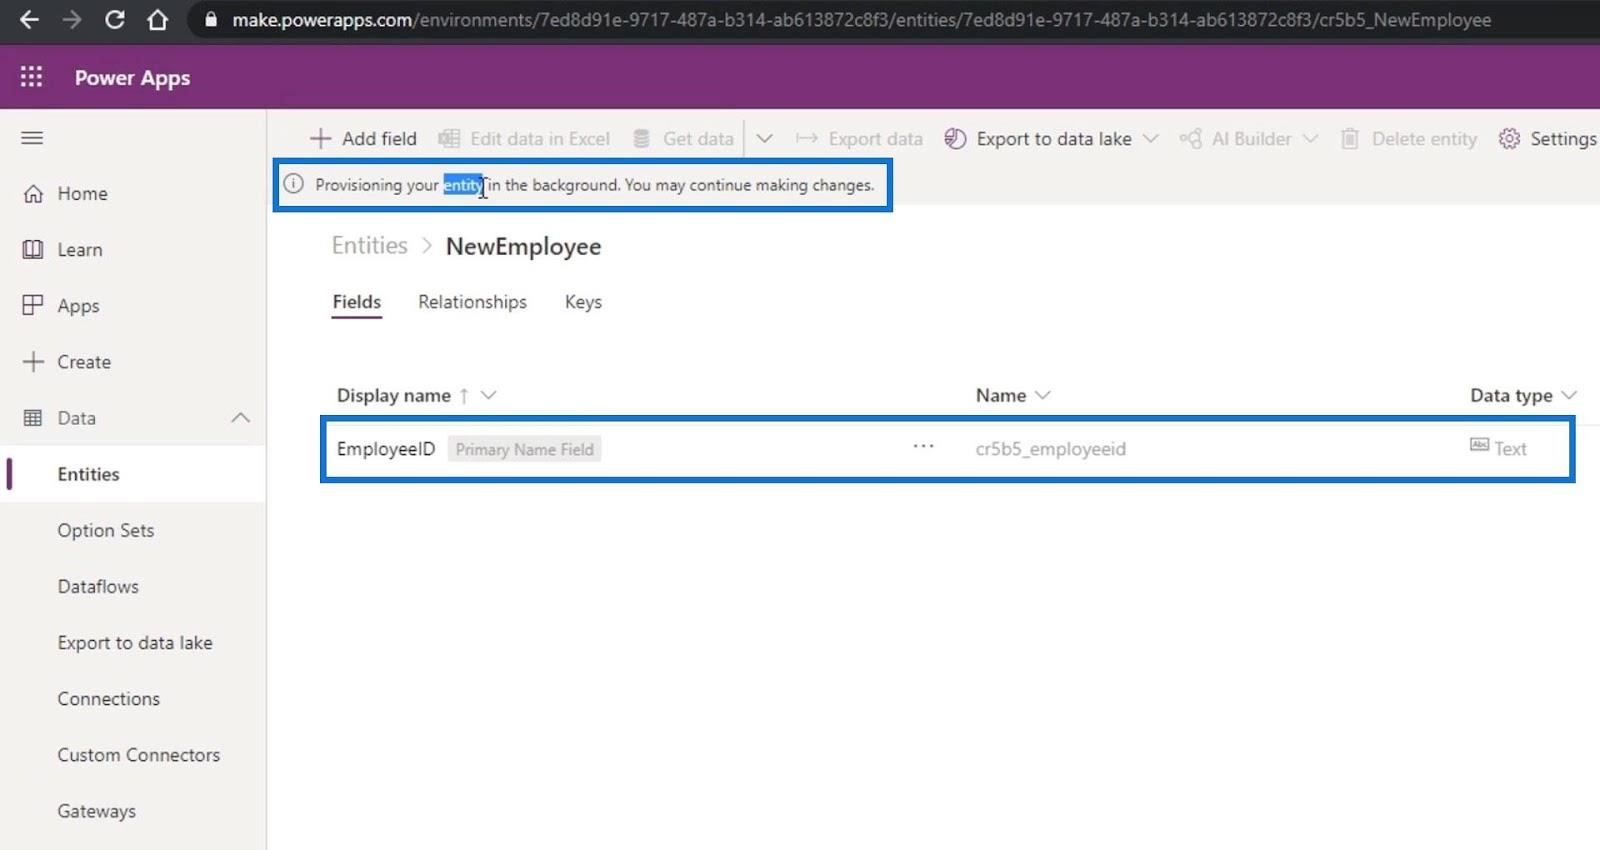
Task: Click the Entities breadcrumb link
Action: pyautogui.click(x=370, y=246)
